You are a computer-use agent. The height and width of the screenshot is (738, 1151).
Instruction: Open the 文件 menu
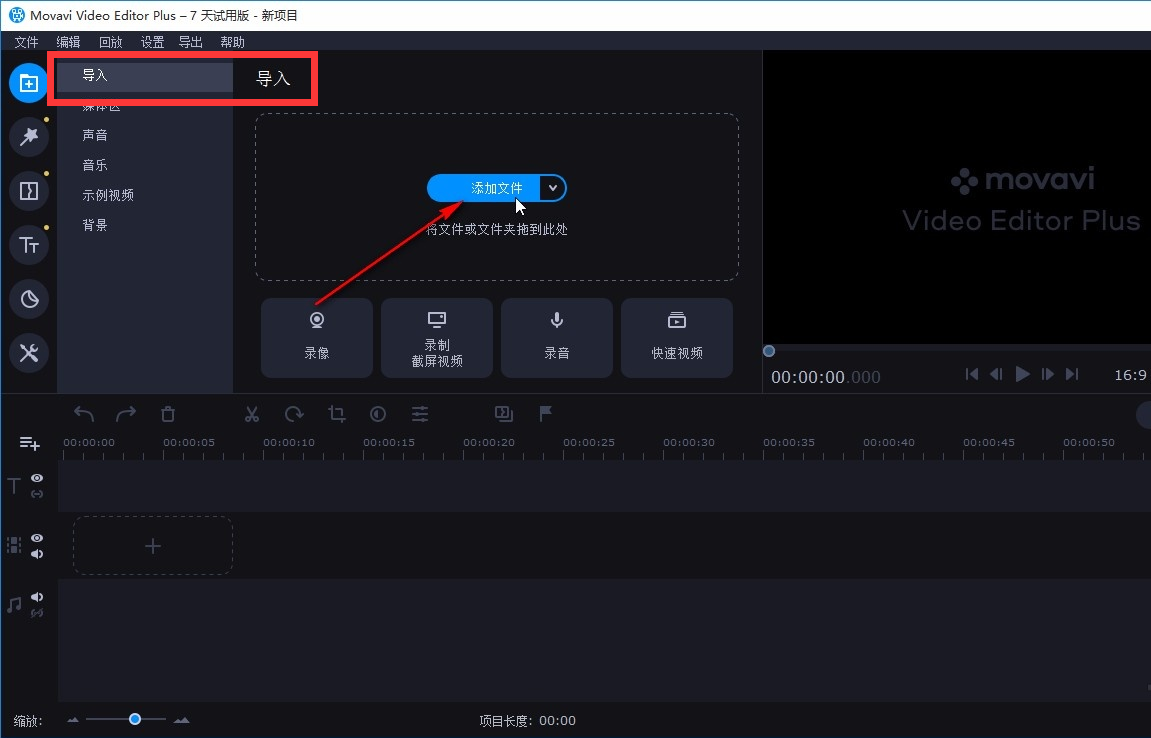(x=26, y=42)
